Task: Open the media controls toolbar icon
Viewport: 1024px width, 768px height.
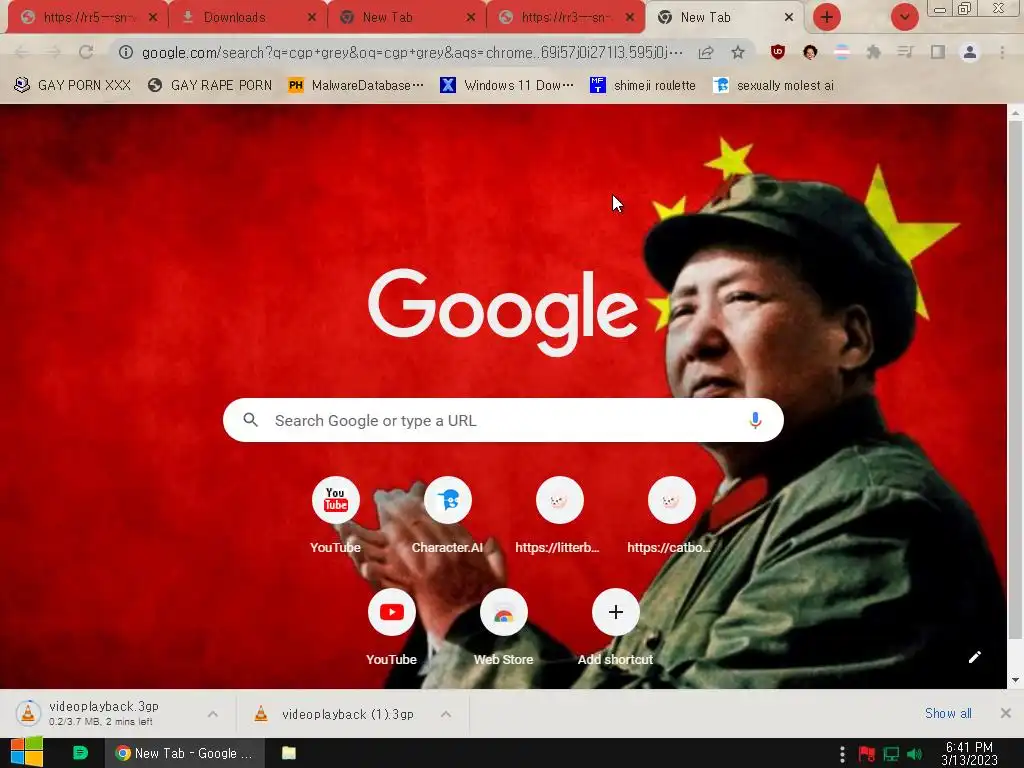Action: point(905,52)
